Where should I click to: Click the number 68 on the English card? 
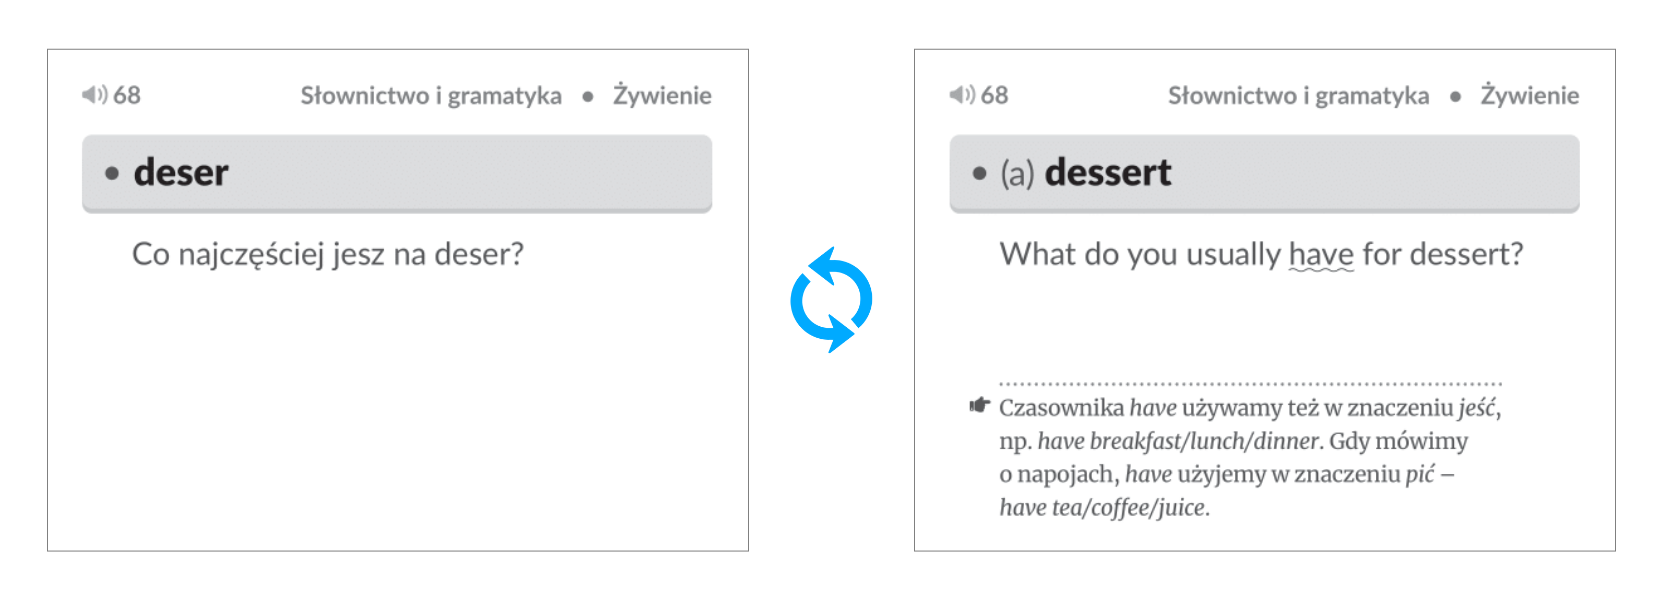[994, 95]
